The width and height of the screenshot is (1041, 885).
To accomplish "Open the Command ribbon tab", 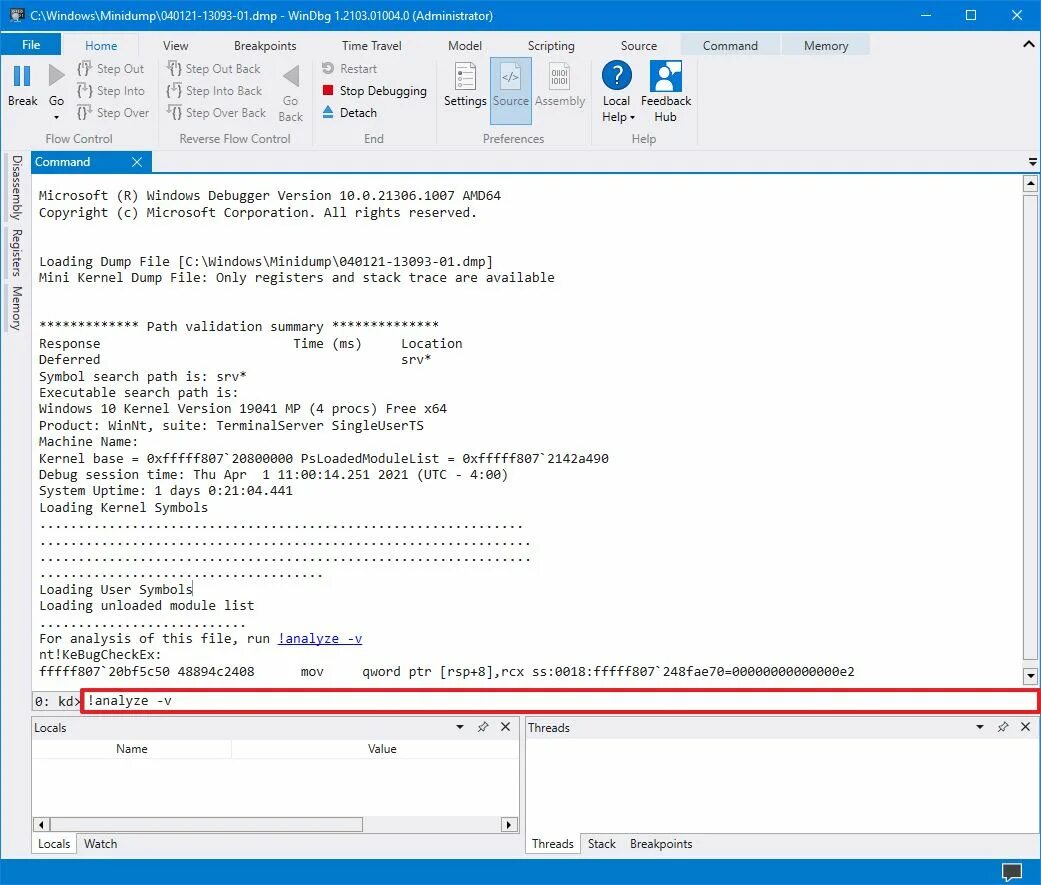I will click(x=730, y=45).
